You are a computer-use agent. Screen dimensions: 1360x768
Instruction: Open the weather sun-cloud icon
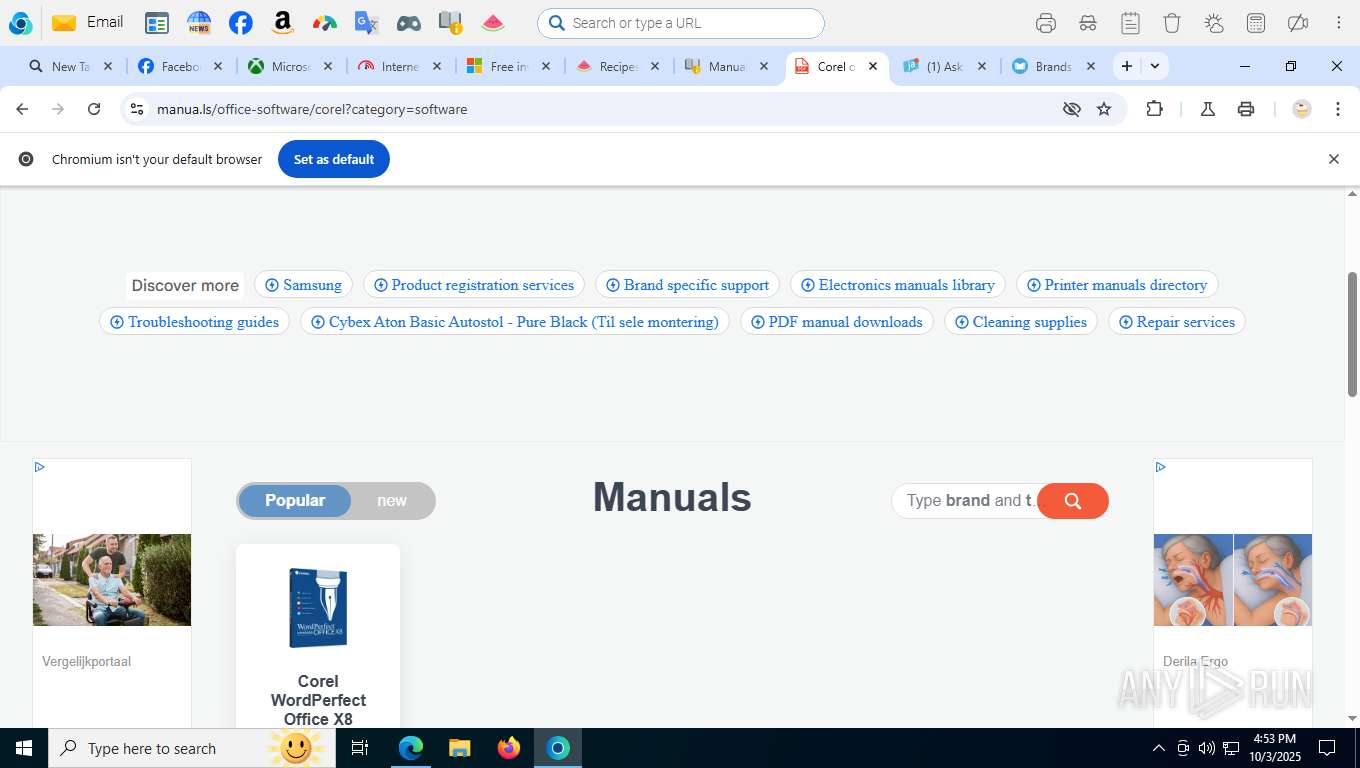click(x=1214, y=23)
